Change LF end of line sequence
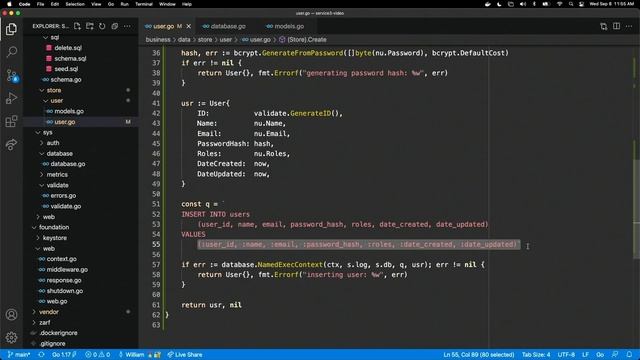Image resolution: width=640 pixels, height=360 pixels. click(585, 355)
